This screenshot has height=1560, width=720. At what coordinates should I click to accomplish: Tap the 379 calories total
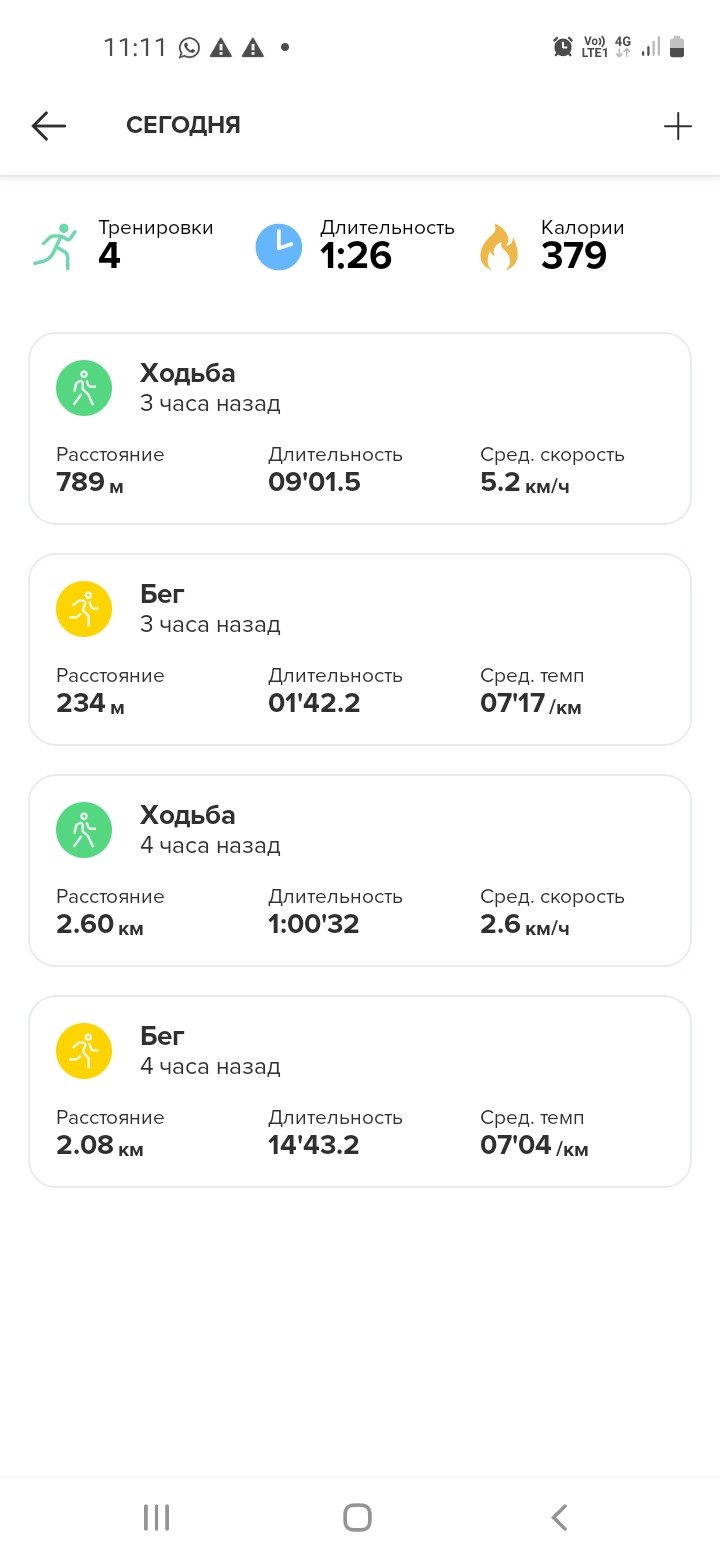[x=574, y=256]
